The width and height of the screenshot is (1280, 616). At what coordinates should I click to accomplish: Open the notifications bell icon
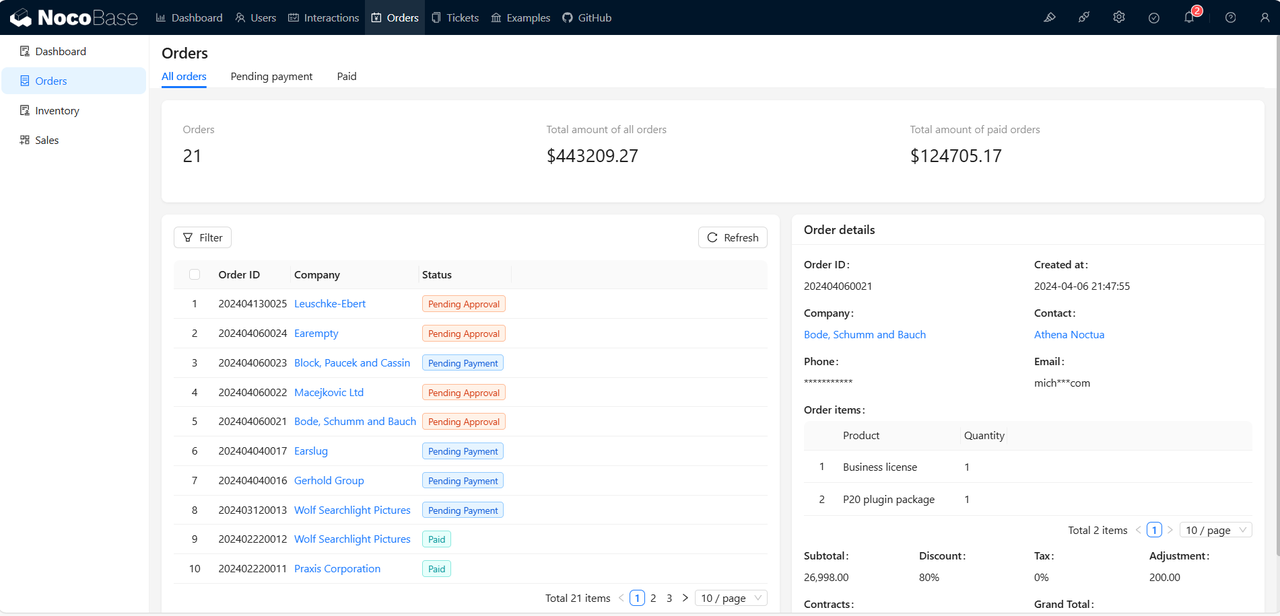(1189, 18)
